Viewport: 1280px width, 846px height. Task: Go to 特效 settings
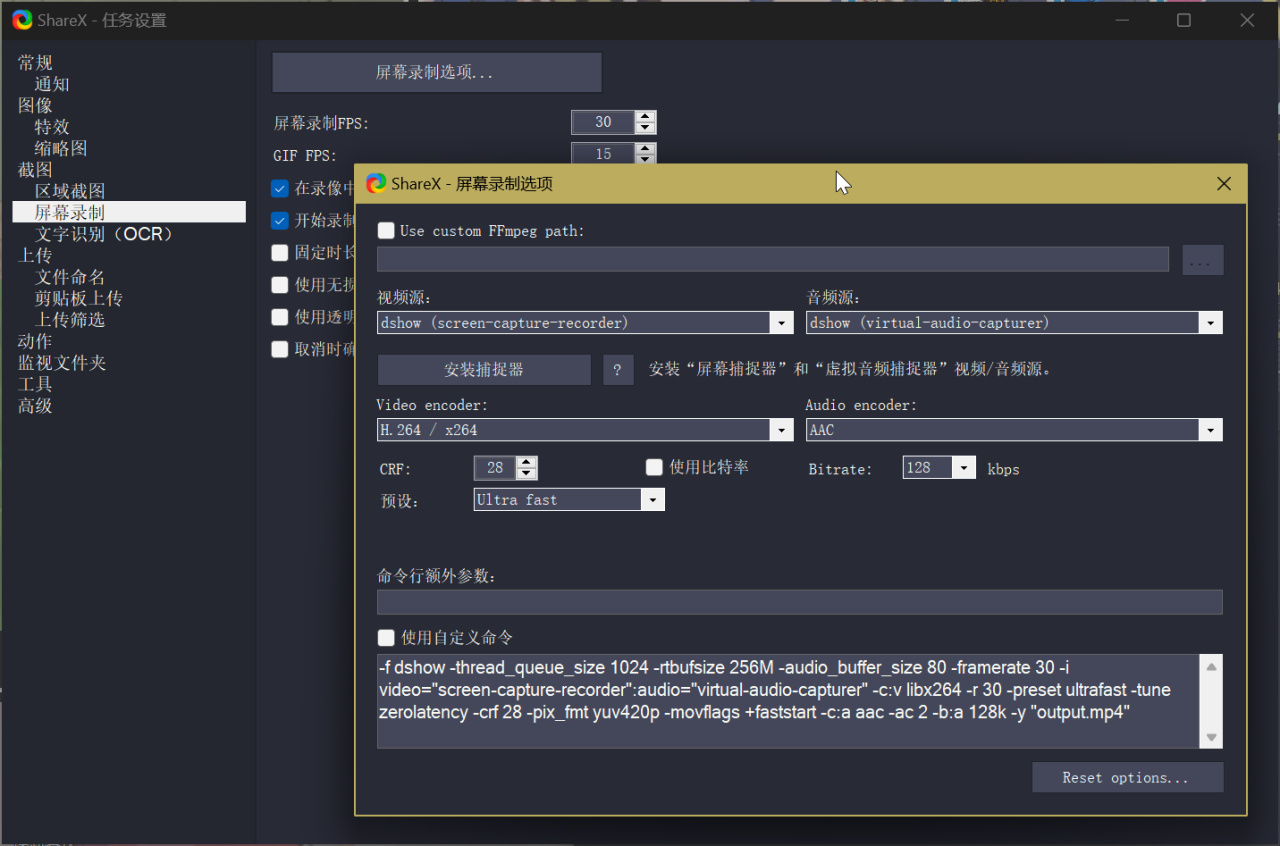[52, 127]
